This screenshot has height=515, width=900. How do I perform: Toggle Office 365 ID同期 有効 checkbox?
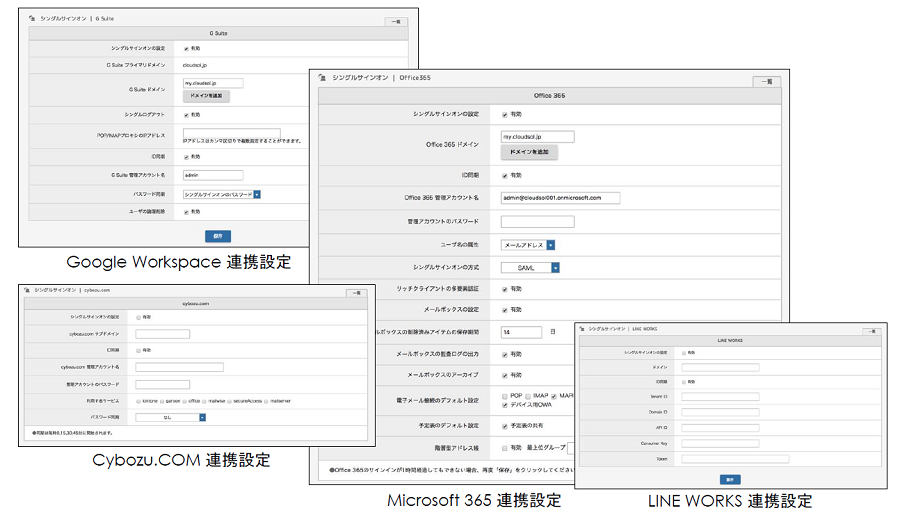tap(505, 176)
